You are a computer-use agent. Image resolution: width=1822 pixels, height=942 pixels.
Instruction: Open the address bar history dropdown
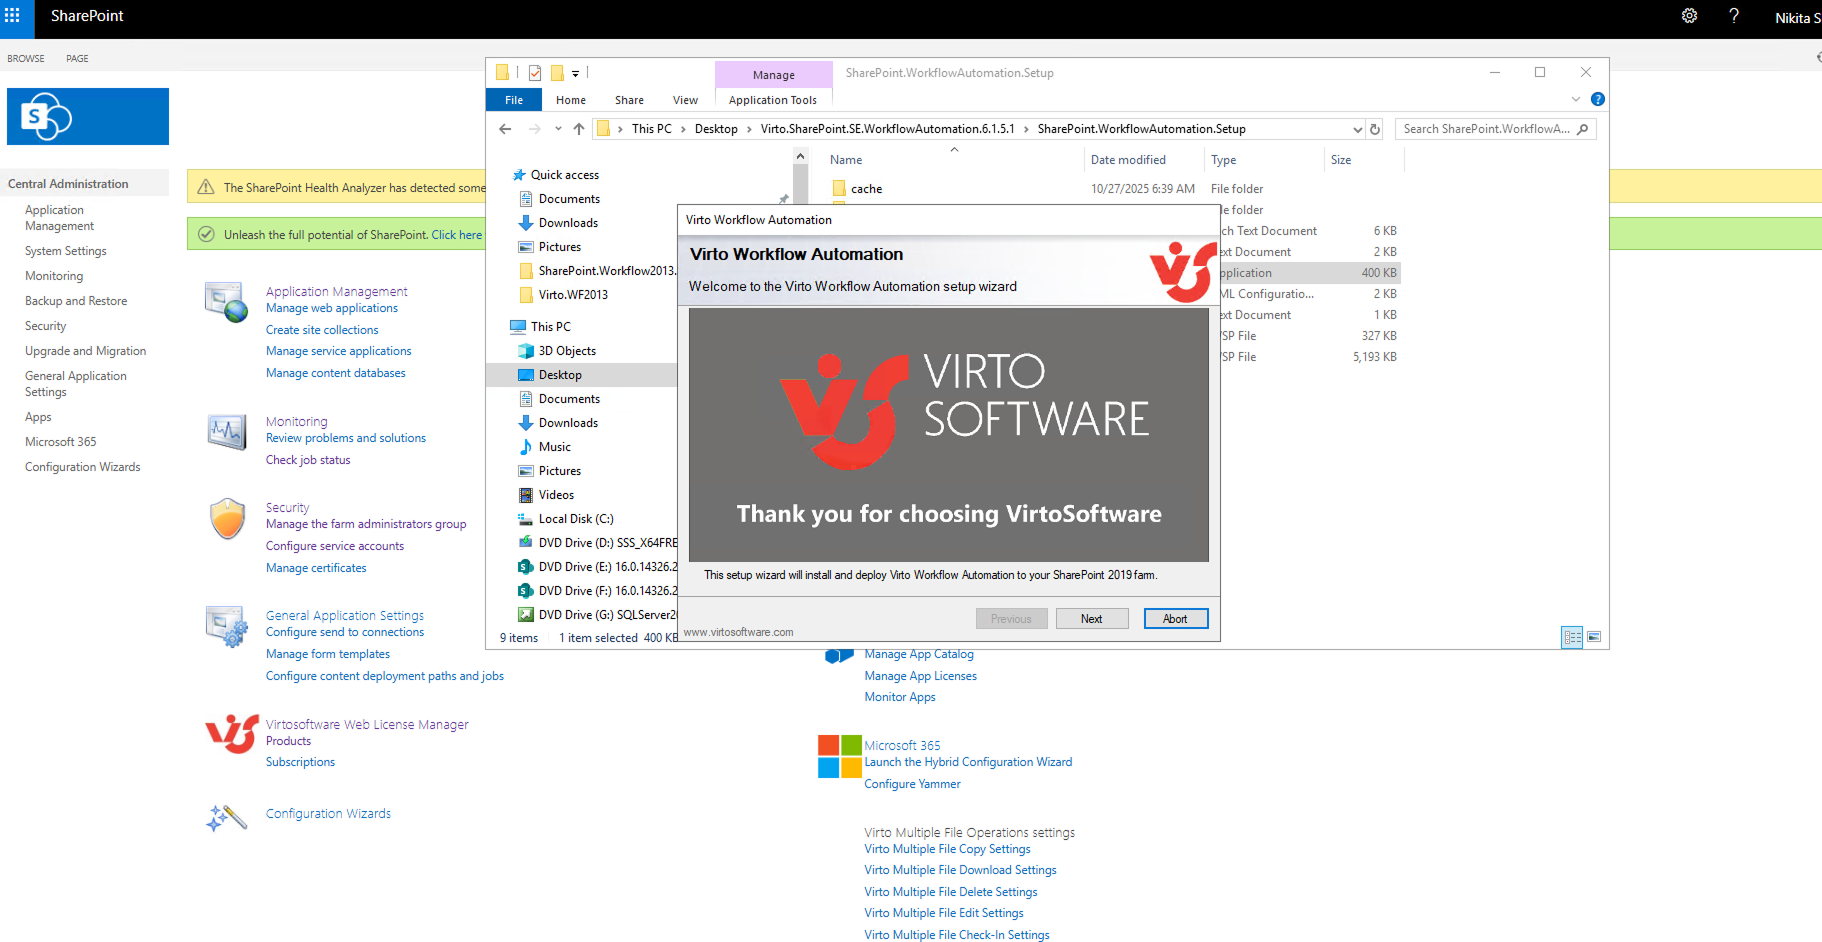(1357, 128)
